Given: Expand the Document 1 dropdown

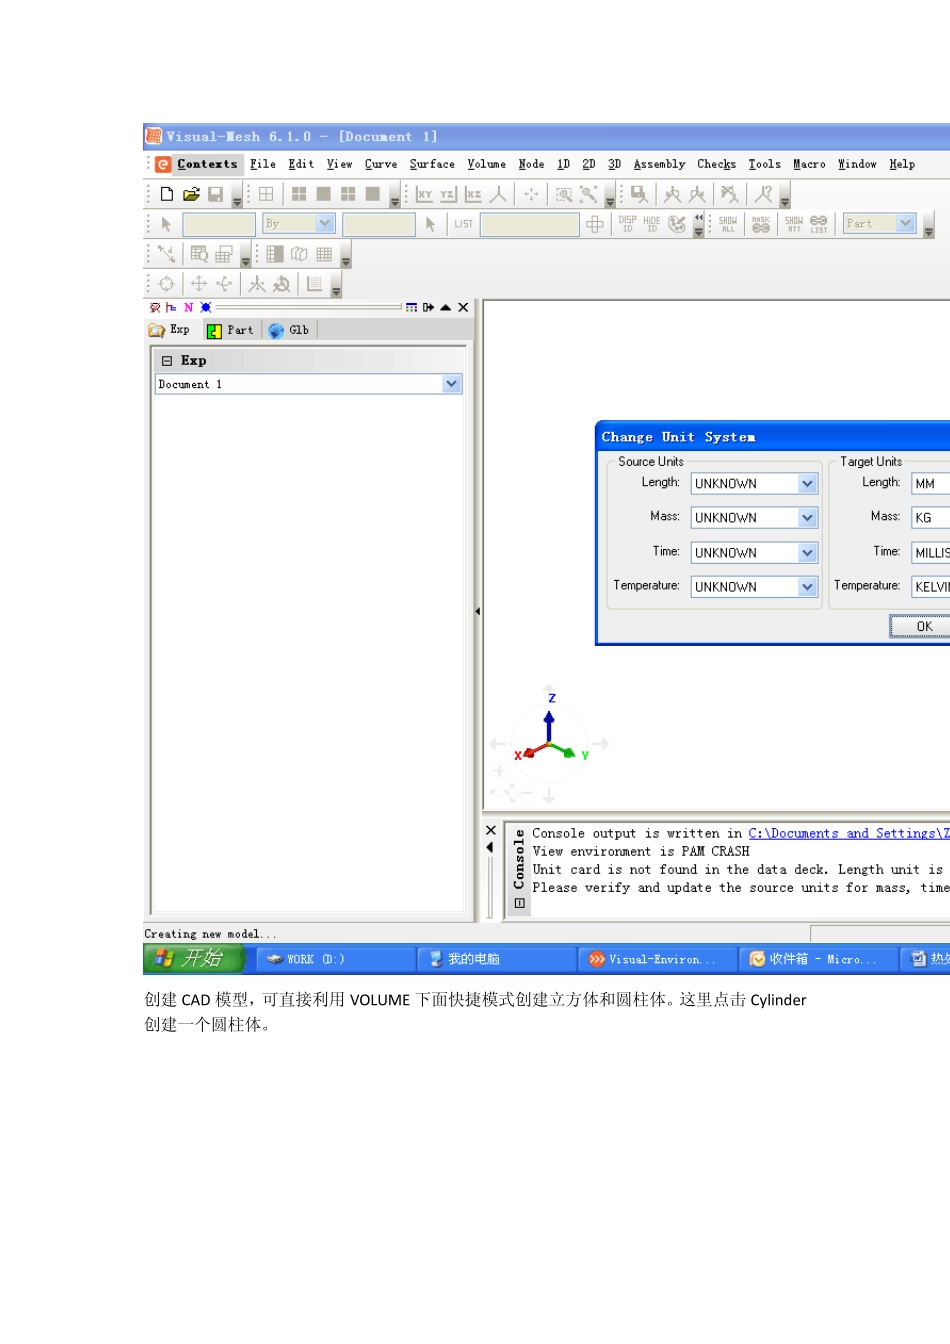Looking at the screenshot, I should pos(451,384).
